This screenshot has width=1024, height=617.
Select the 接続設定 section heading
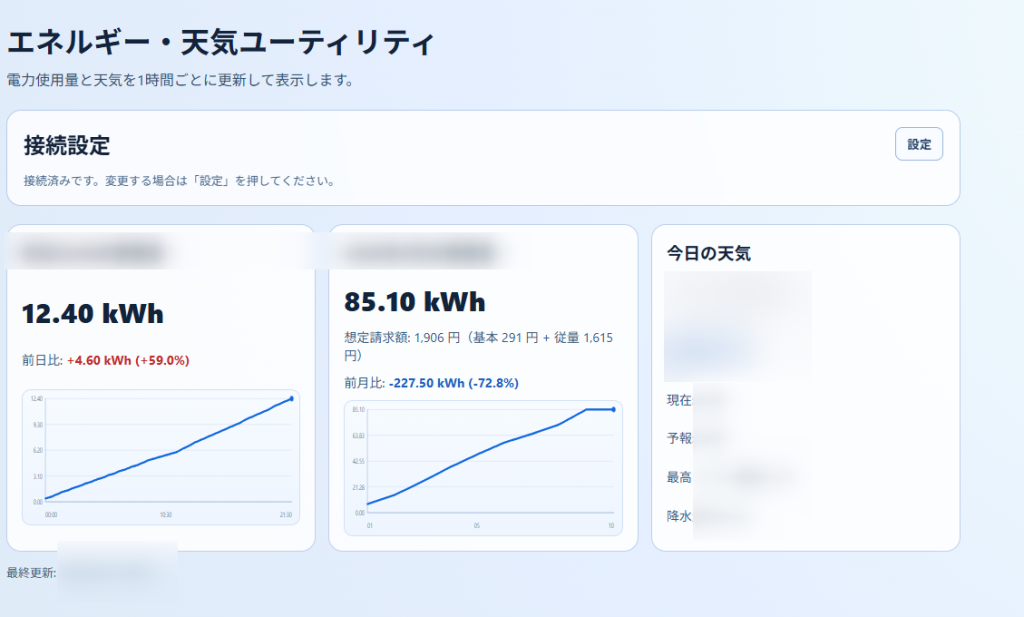pyautogui.click(x=67, y=145)
